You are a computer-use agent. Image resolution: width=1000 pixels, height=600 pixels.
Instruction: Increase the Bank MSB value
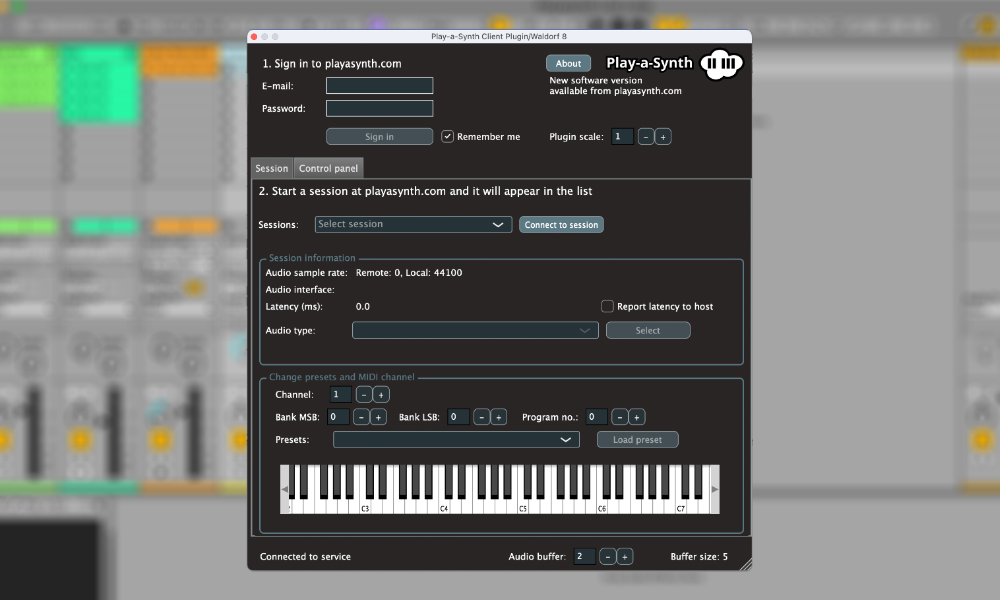(x=378, y=417)
